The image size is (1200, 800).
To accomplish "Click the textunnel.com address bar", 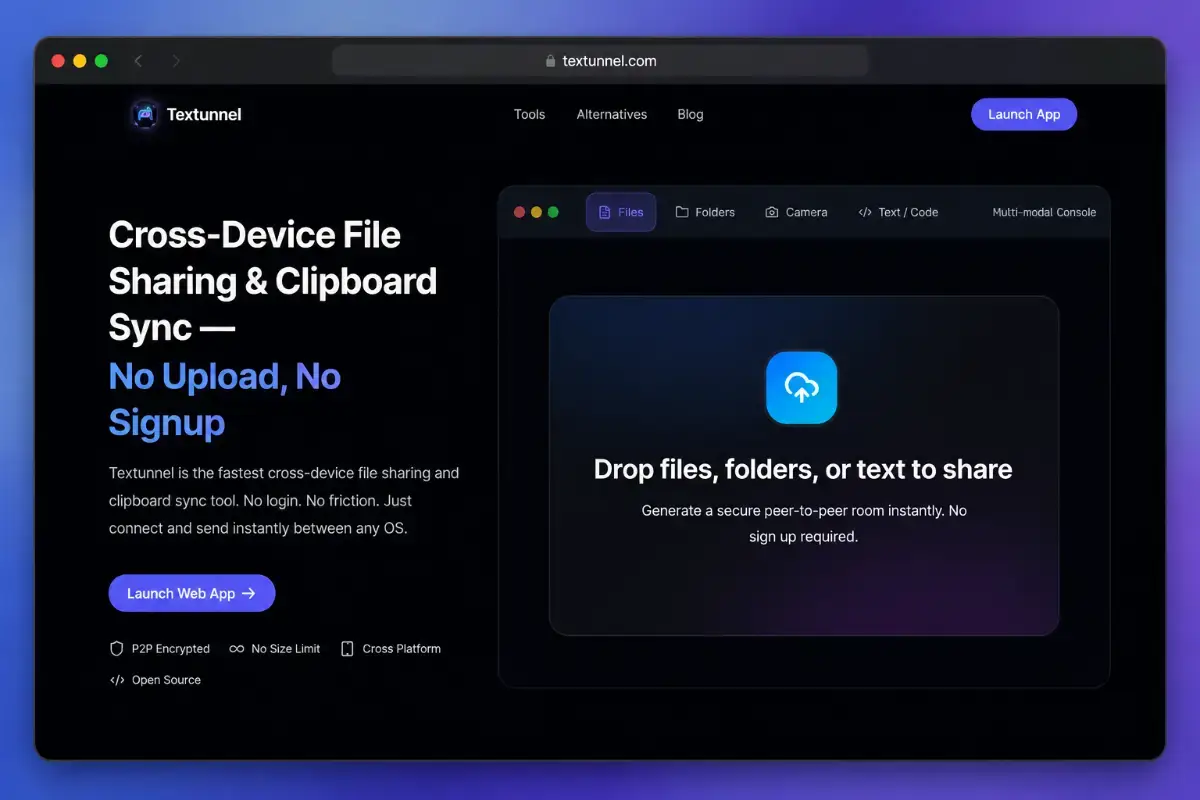I will [x=600, y=61].
